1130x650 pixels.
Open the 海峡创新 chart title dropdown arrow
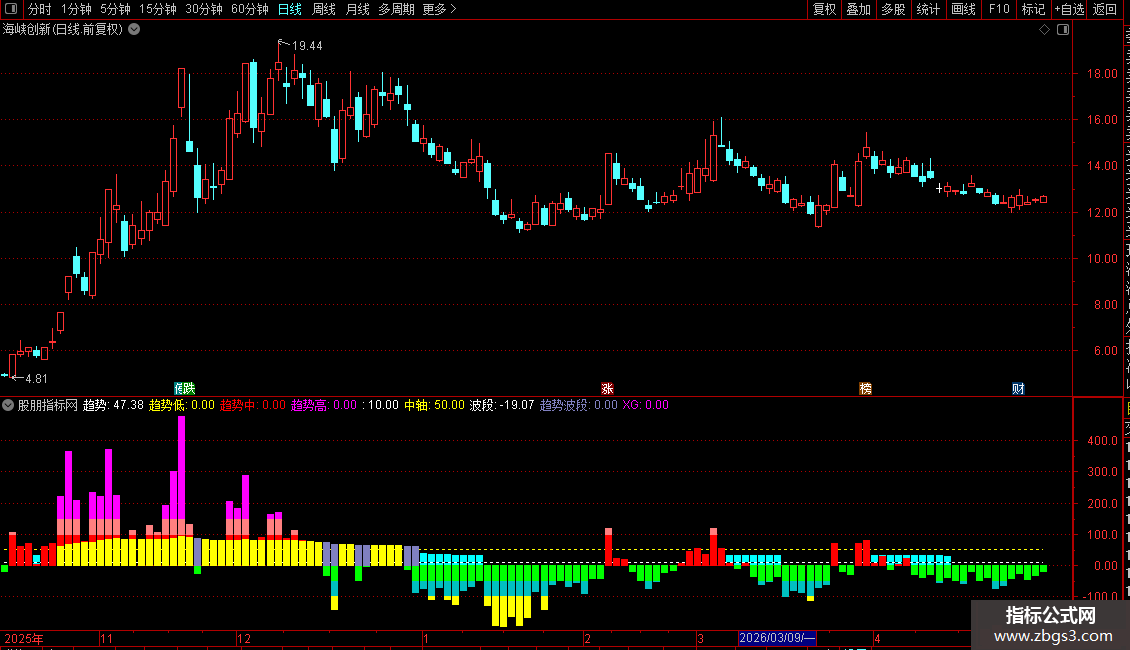point(134,30)
